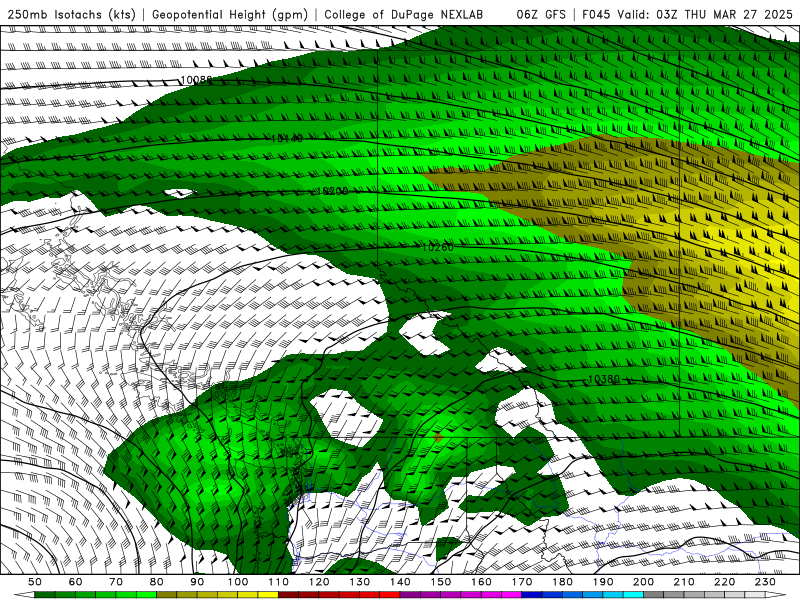Click the '06Z GFS' model run label
This screenshot has height=600, width=800.
tap(541, 14)
